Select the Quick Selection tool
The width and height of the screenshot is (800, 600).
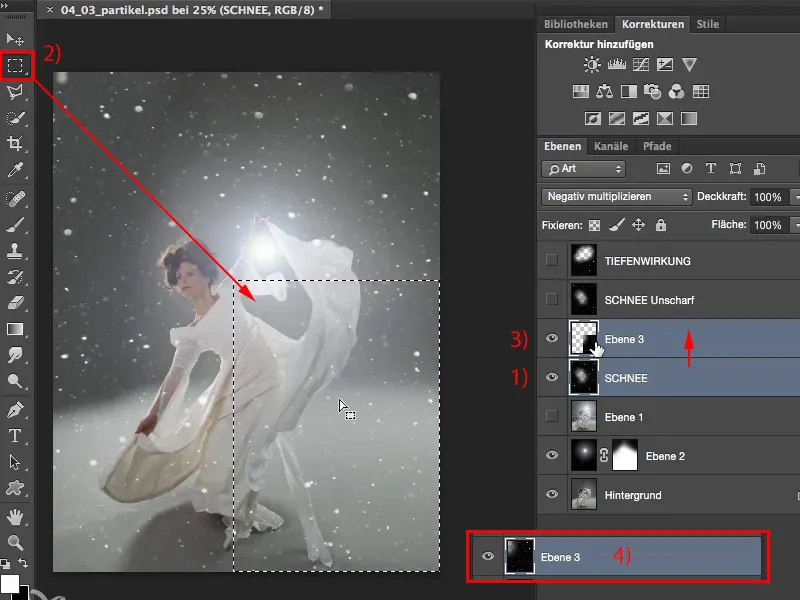coord(15,118)
